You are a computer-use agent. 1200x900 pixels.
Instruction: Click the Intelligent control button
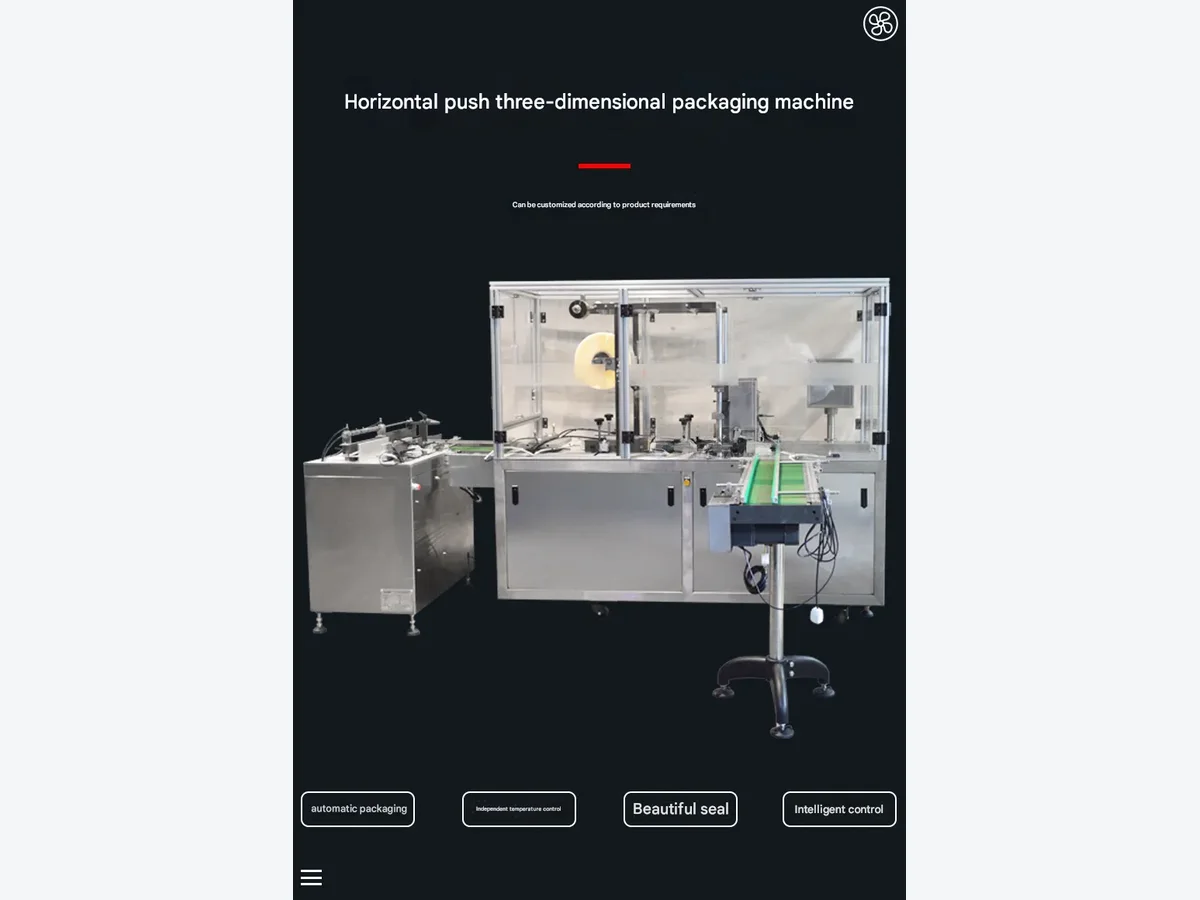(839, 809)
